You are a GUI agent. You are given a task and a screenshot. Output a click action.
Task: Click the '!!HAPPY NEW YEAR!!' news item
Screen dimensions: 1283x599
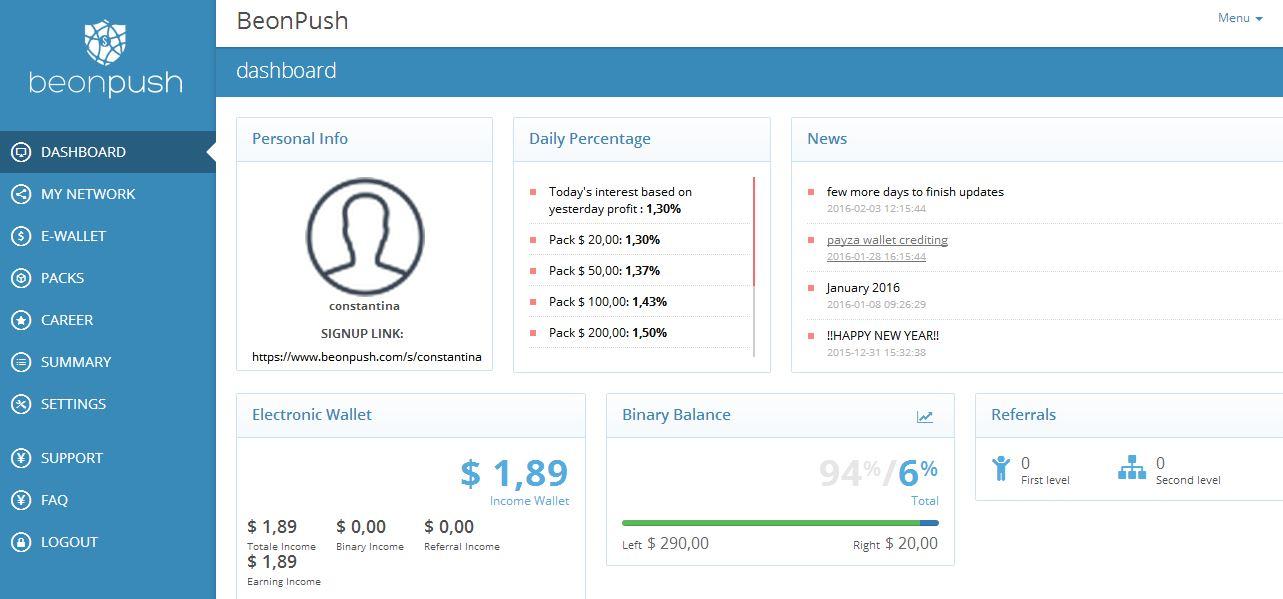[883, 336]
